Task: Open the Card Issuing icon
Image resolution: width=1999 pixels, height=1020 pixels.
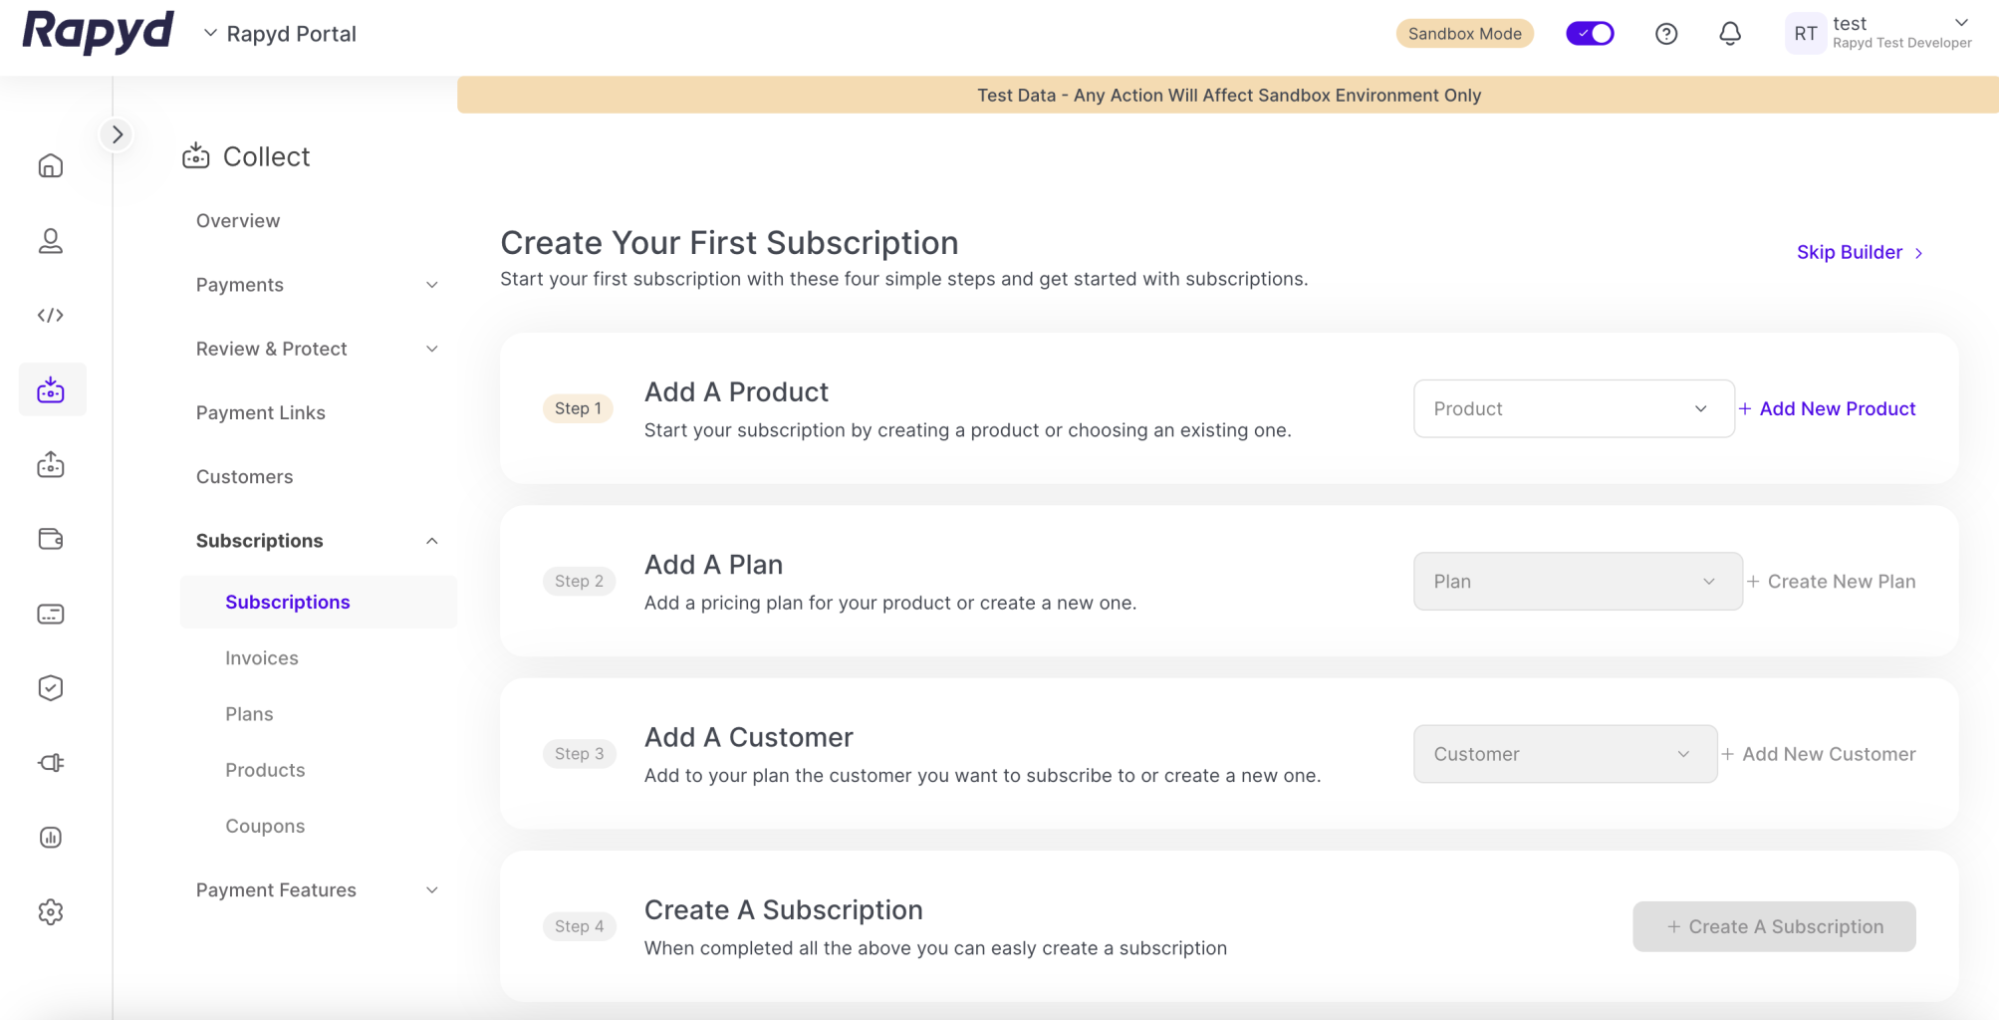Action: pos(50,613)
